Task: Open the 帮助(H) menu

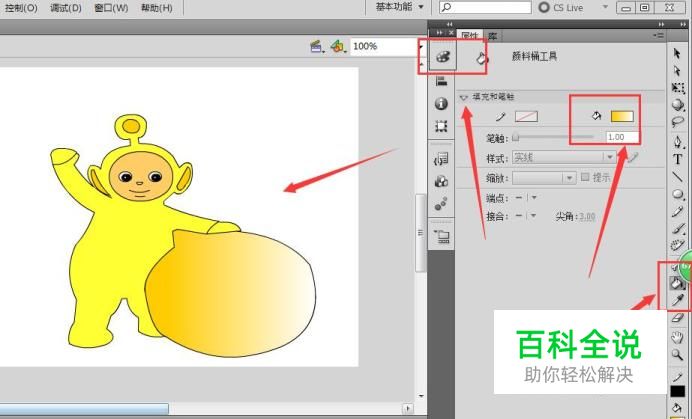Action: pos(156,8)
